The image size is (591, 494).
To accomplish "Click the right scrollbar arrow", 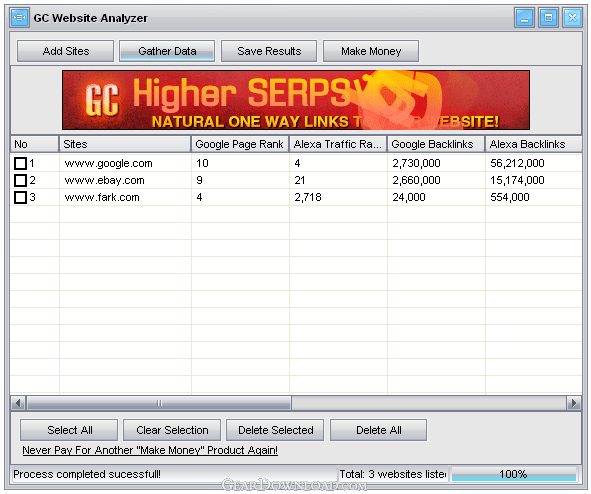I will pos(574,403).
